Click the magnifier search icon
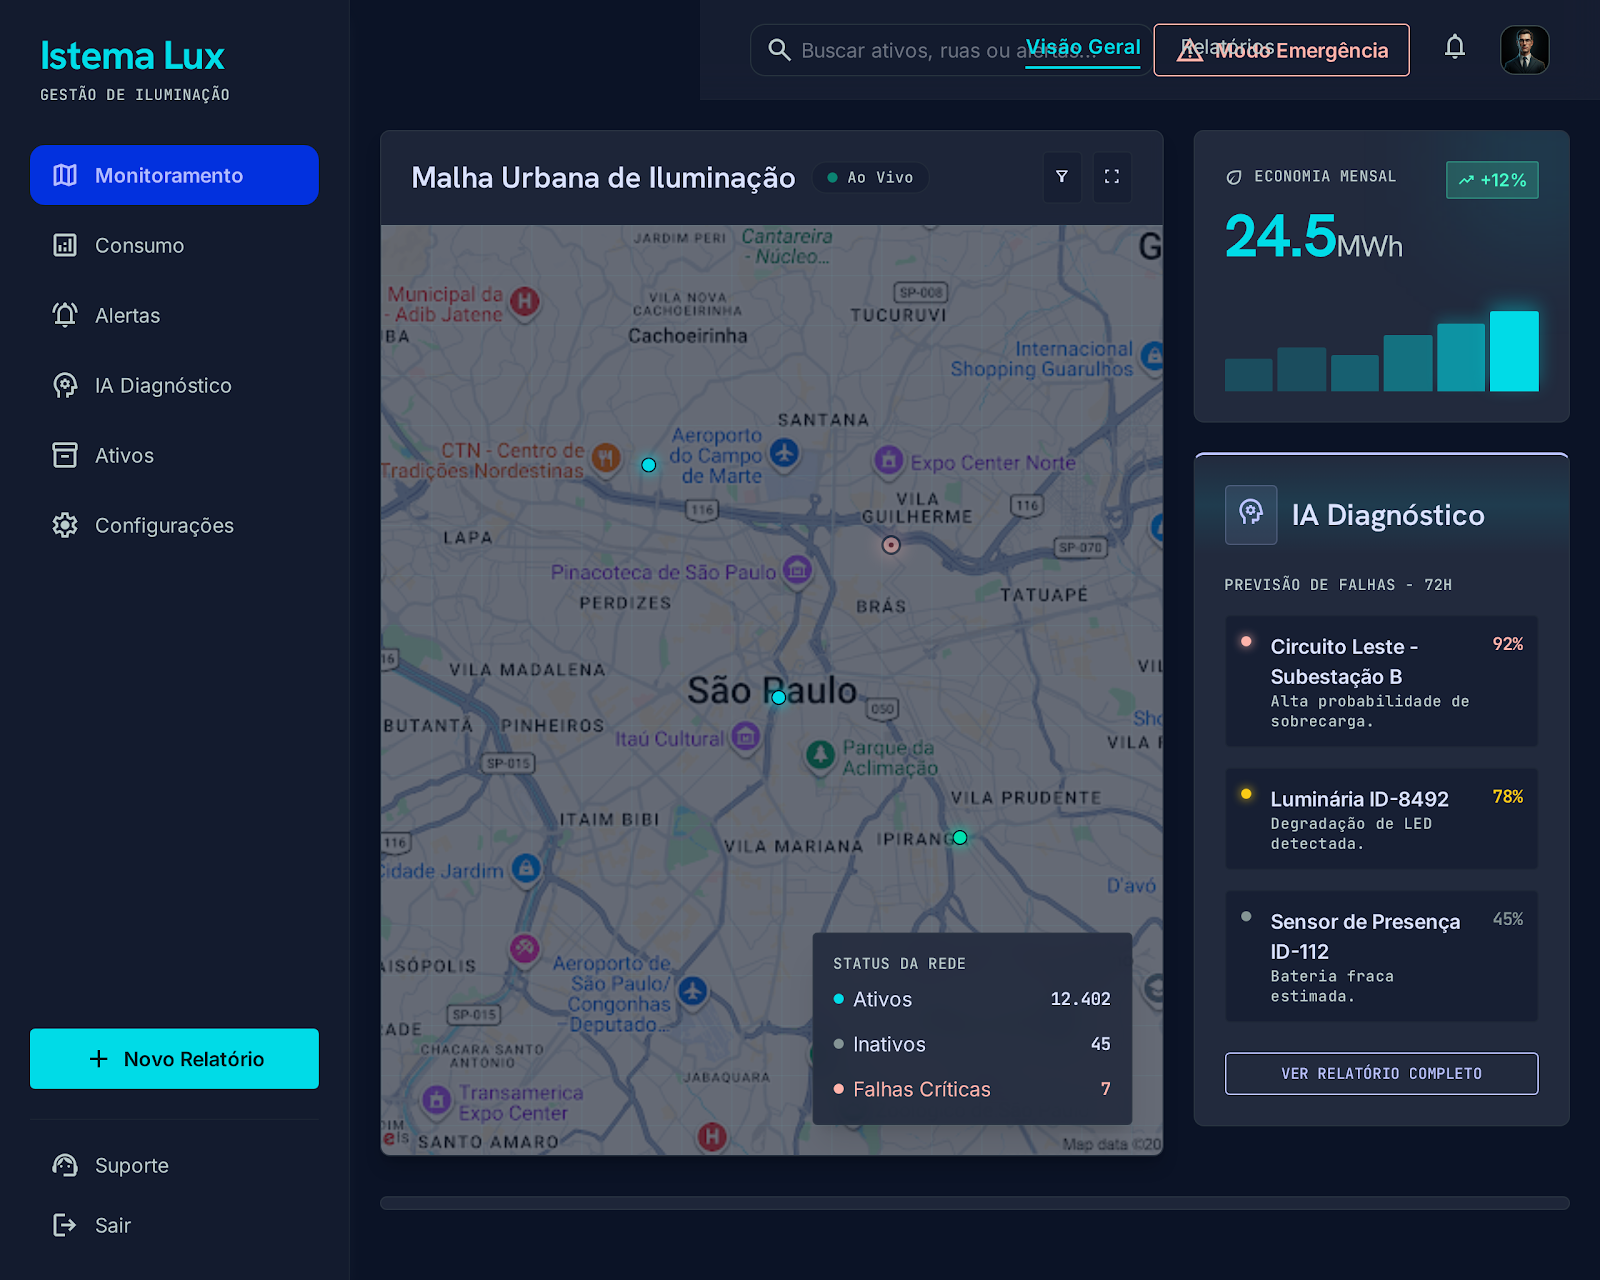Image resolution: width=1600 pixels, height=1280 pixels. point(779,50)
